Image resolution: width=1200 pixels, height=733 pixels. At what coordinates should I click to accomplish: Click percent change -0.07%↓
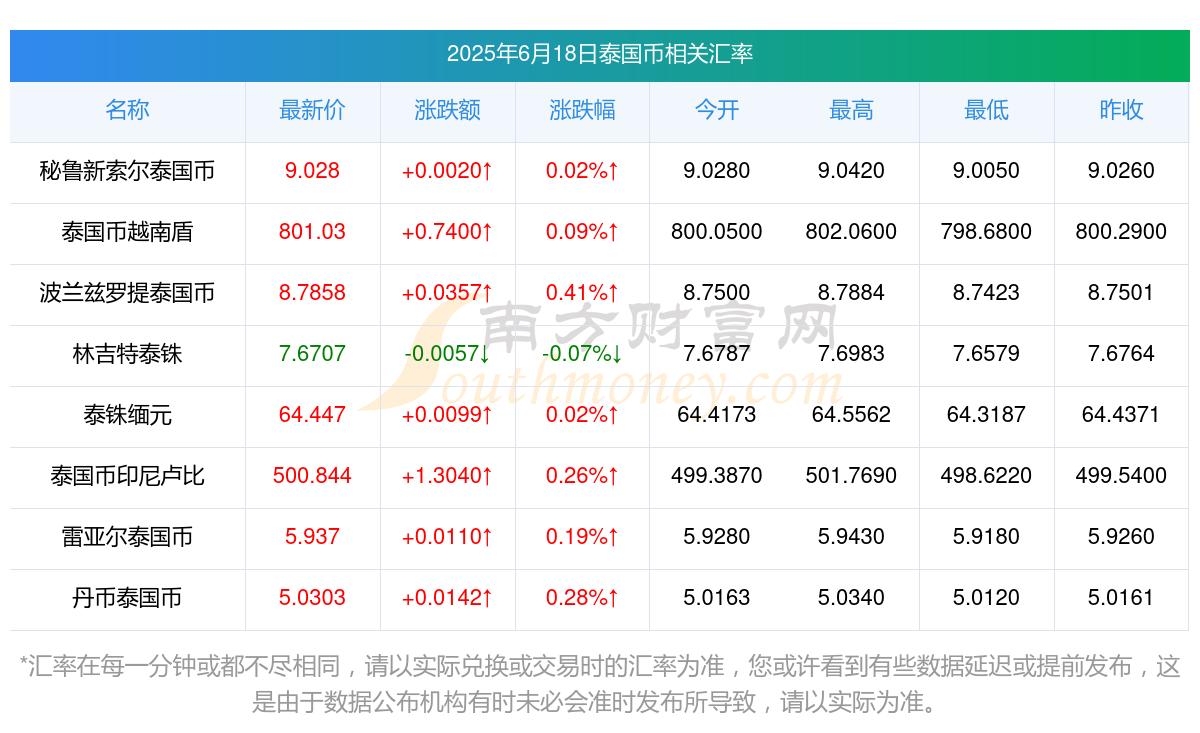(582, 354)
